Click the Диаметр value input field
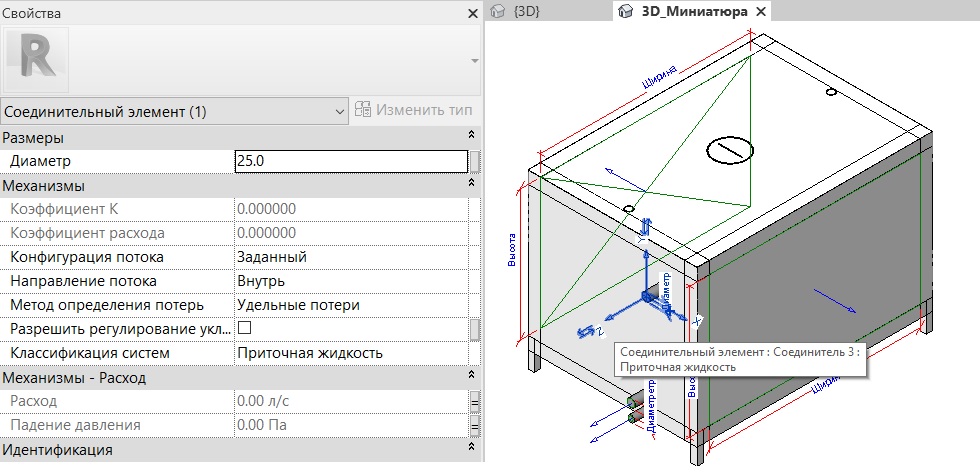Image resolution: width=980 pixels, height=473 pixels. (350, 161)
